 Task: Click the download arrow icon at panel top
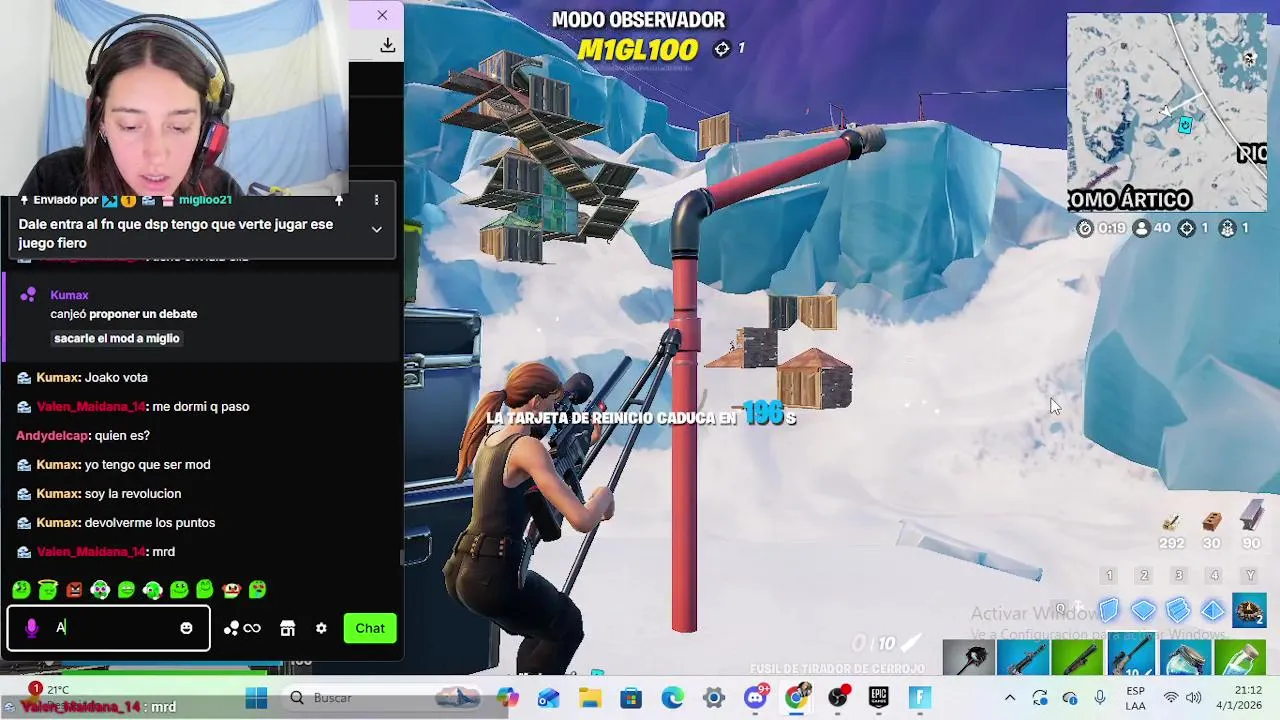388,45
